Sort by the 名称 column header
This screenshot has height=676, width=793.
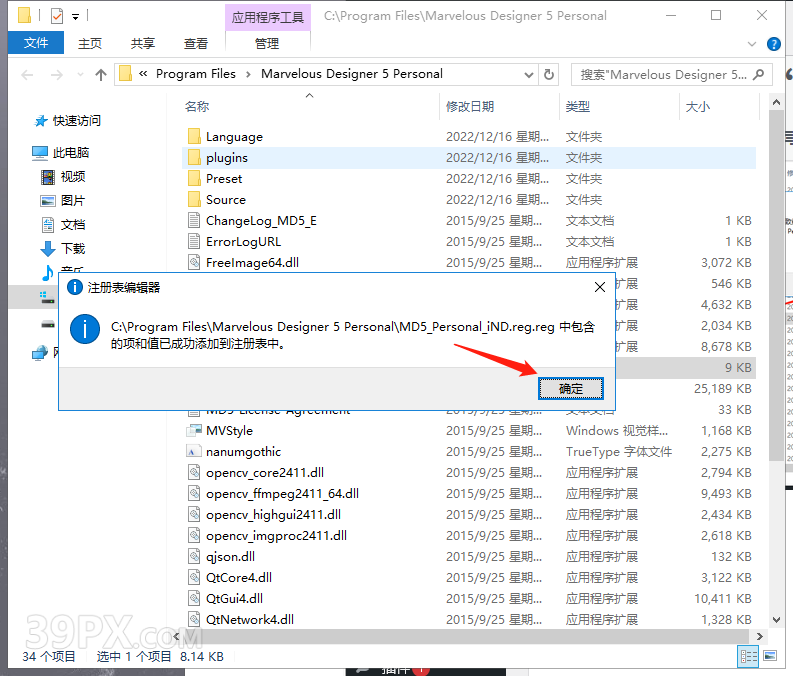[197, 106]
